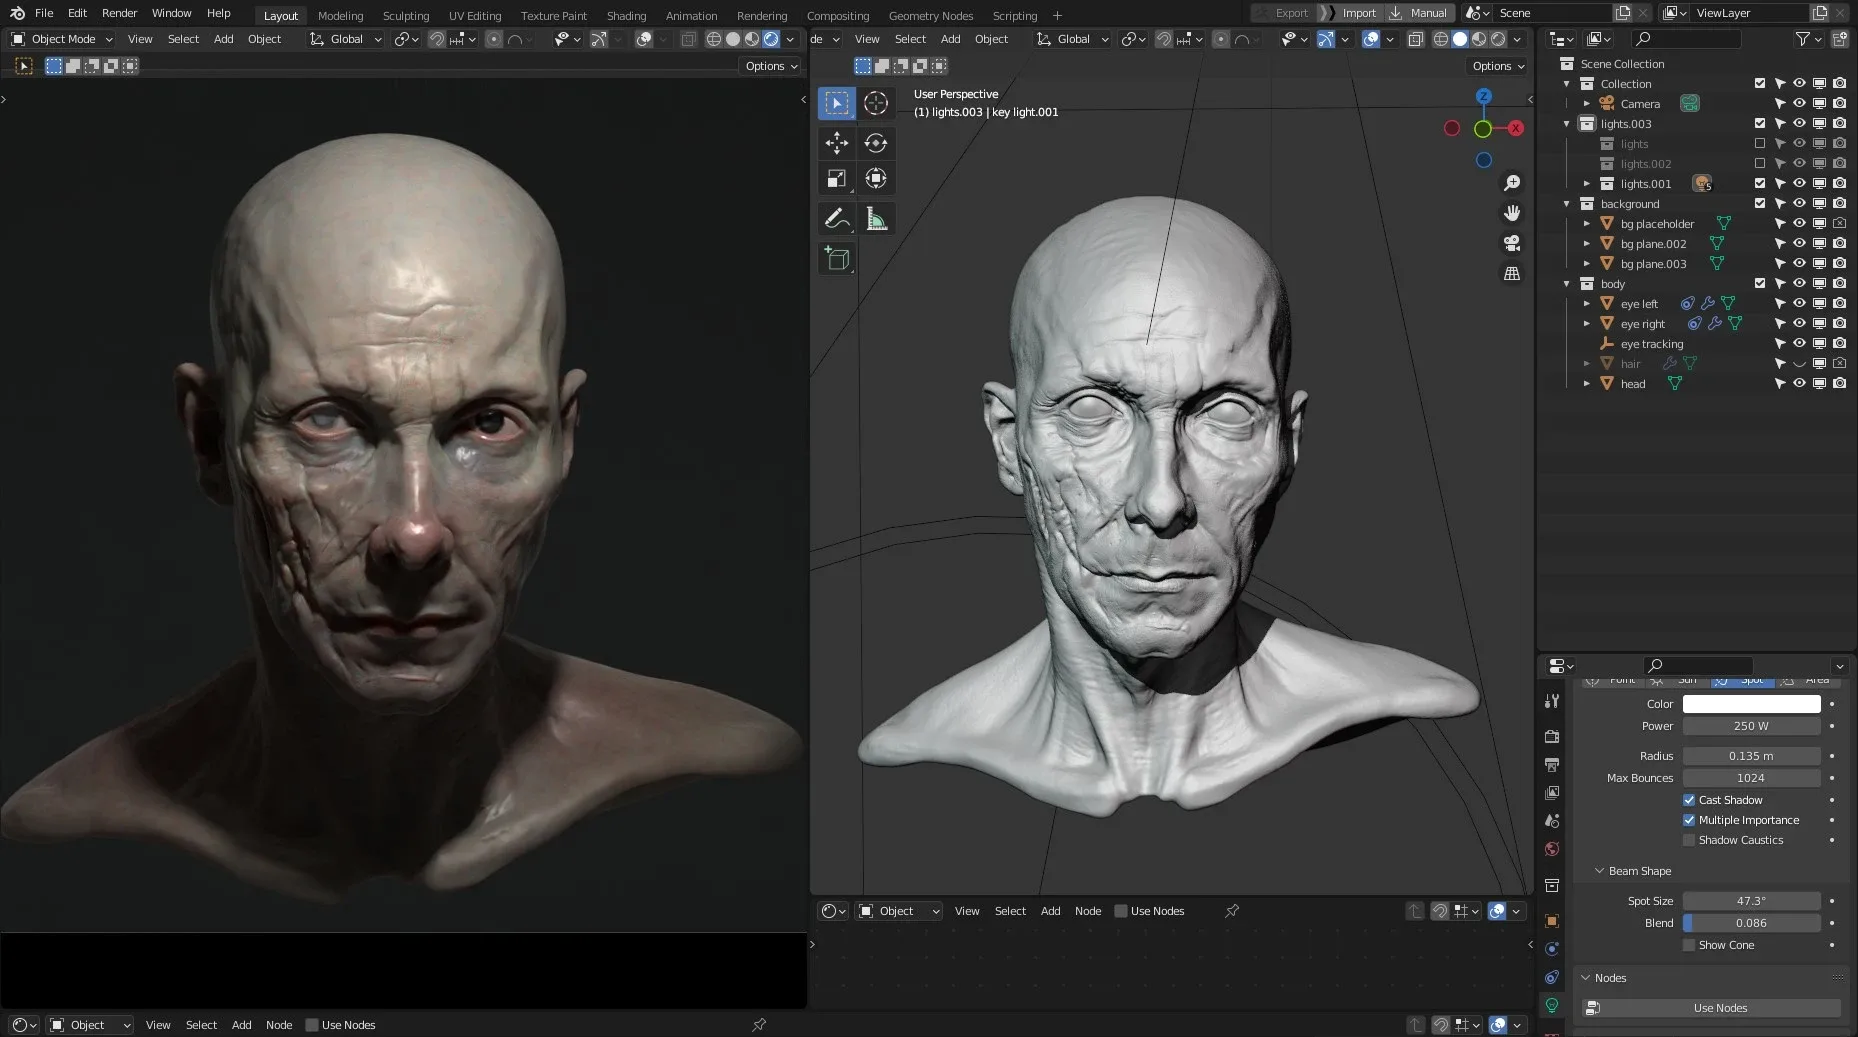
Task: Toggle camera view in right viewport
Action: [1512, 243]
